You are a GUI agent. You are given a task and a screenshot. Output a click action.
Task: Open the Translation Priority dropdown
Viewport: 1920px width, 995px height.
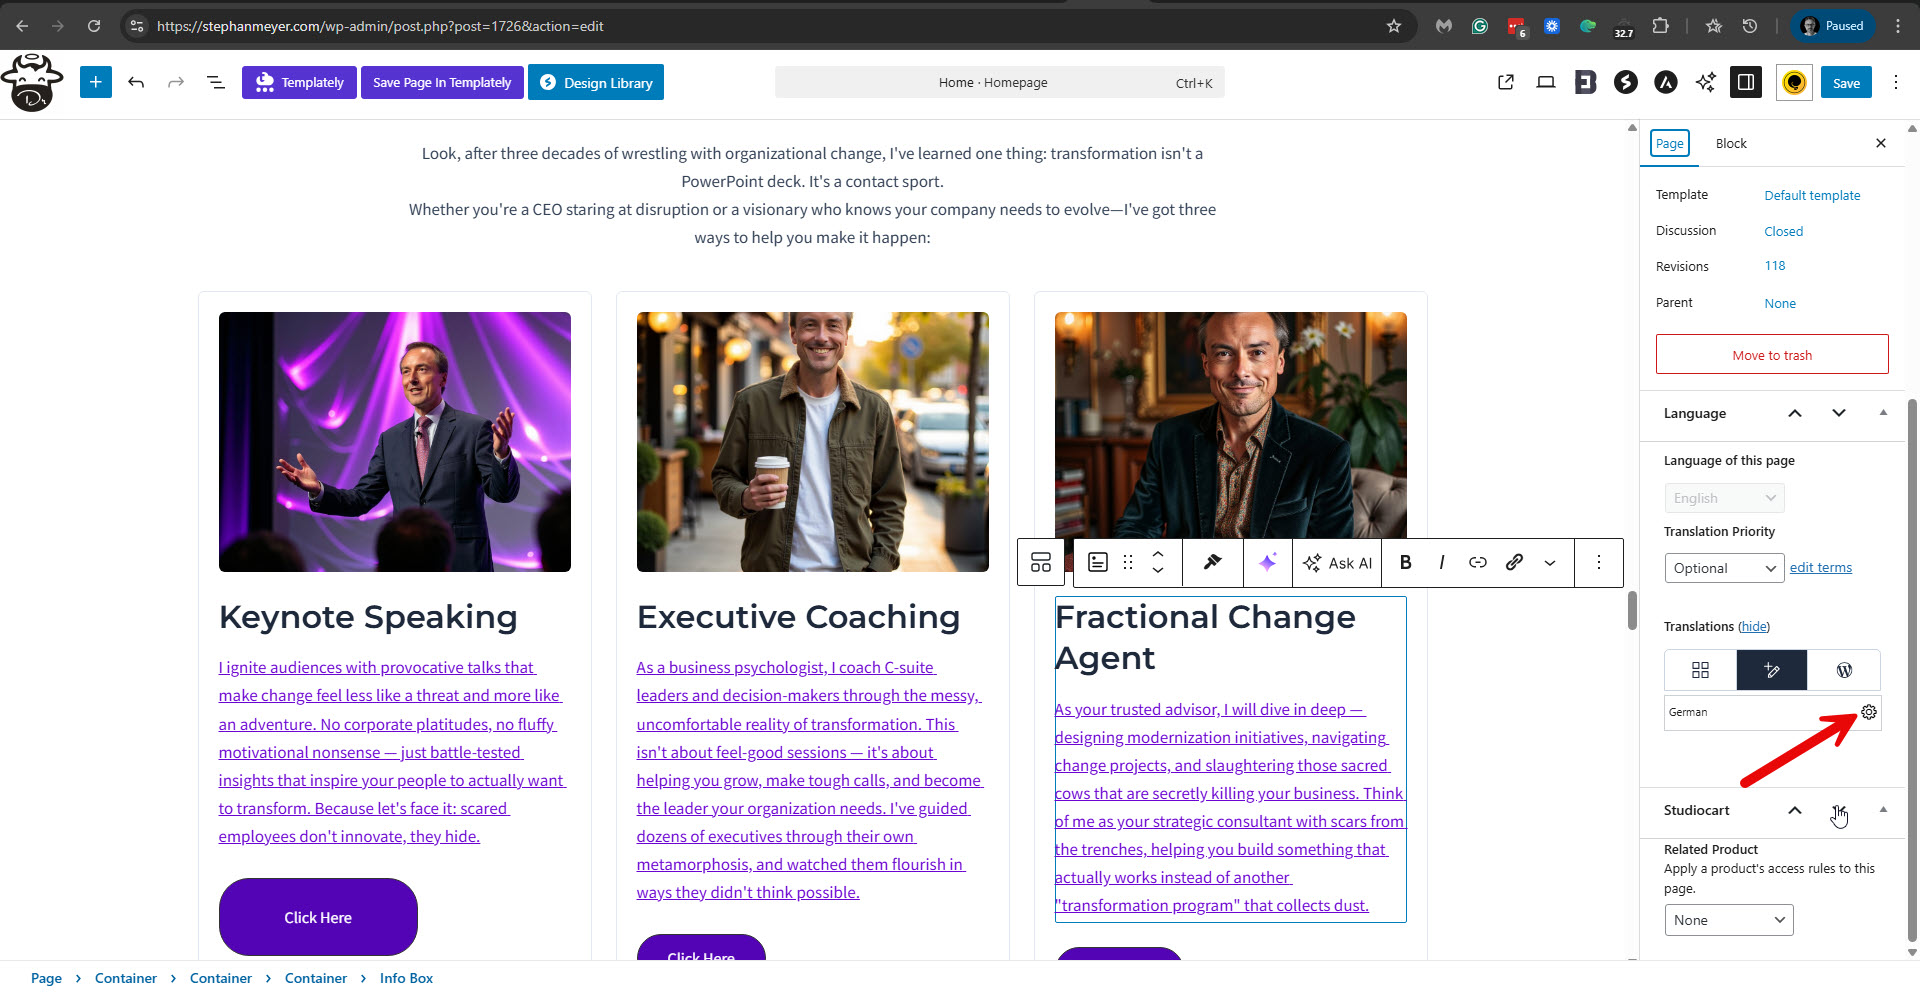[x=1724, y=568]
